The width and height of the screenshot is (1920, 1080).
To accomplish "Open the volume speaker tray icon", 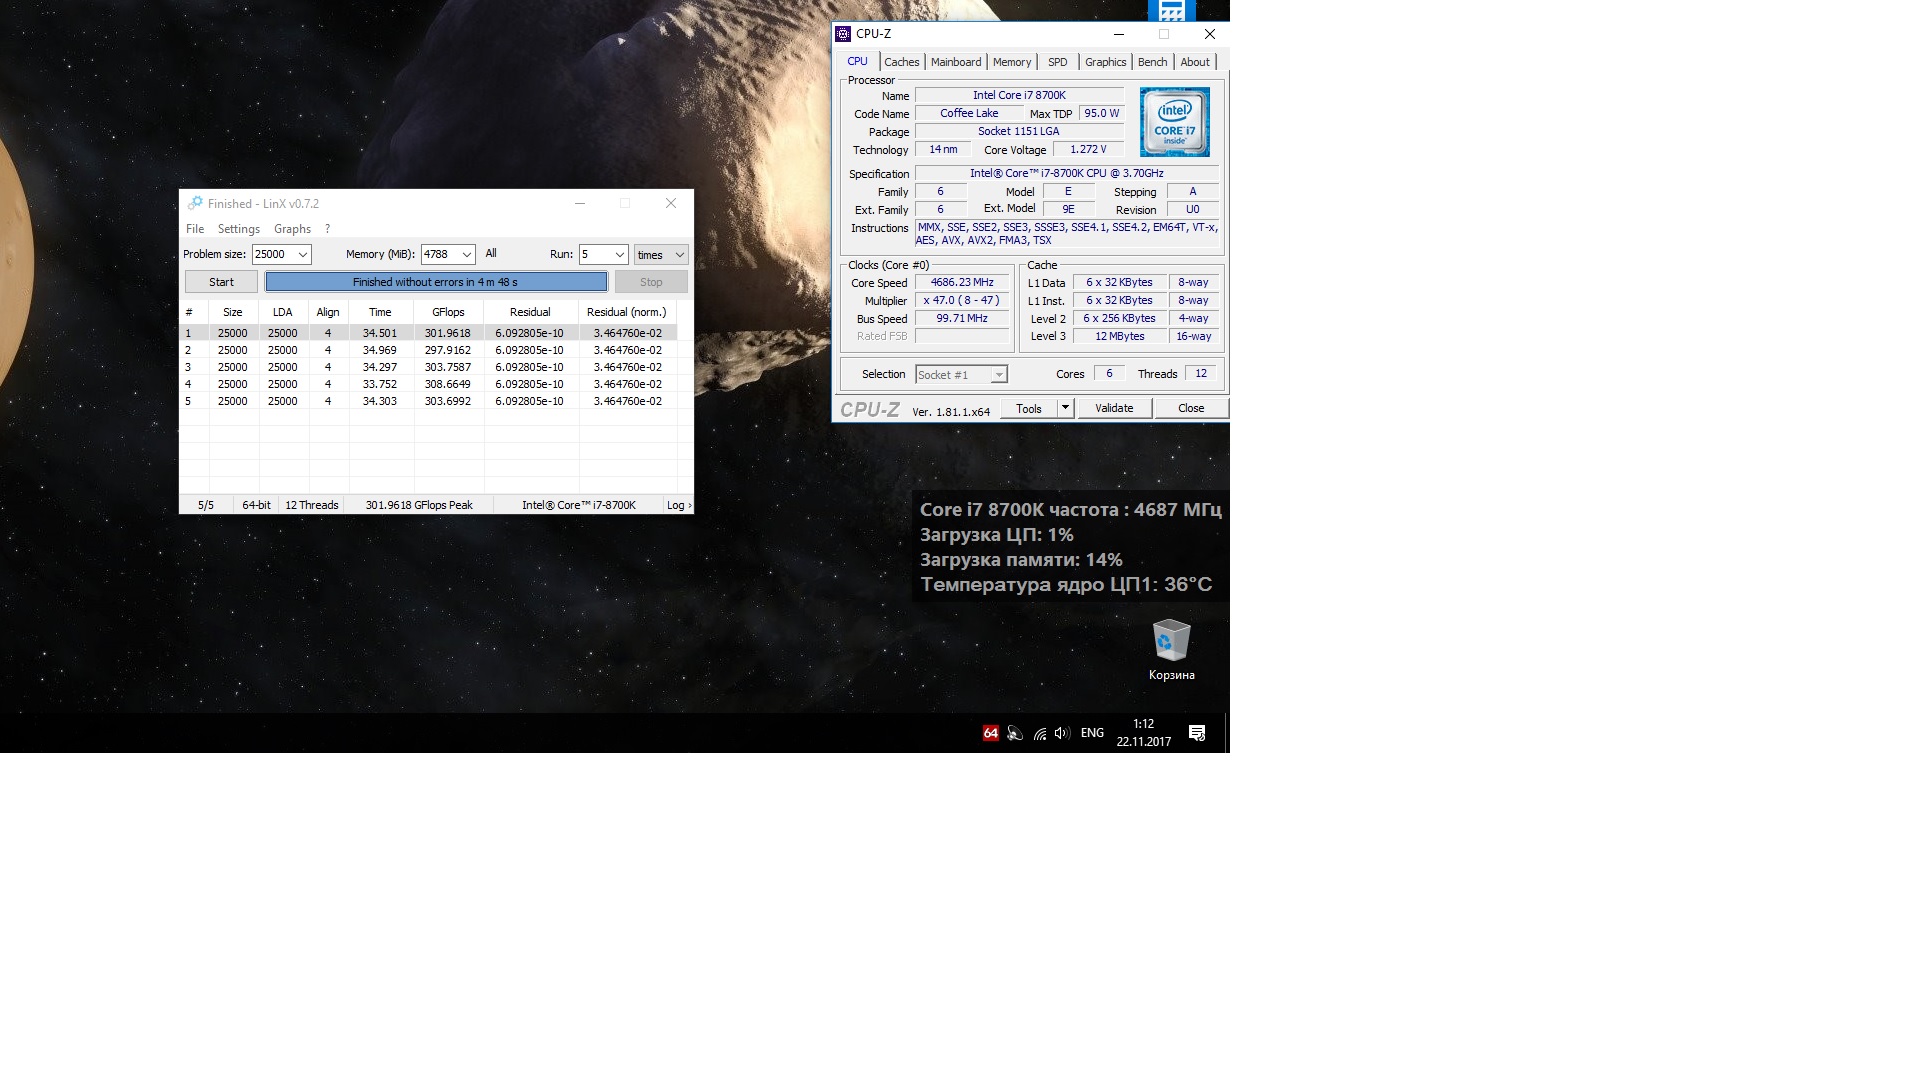I will pyautogui.click(x=1062, y=733).
